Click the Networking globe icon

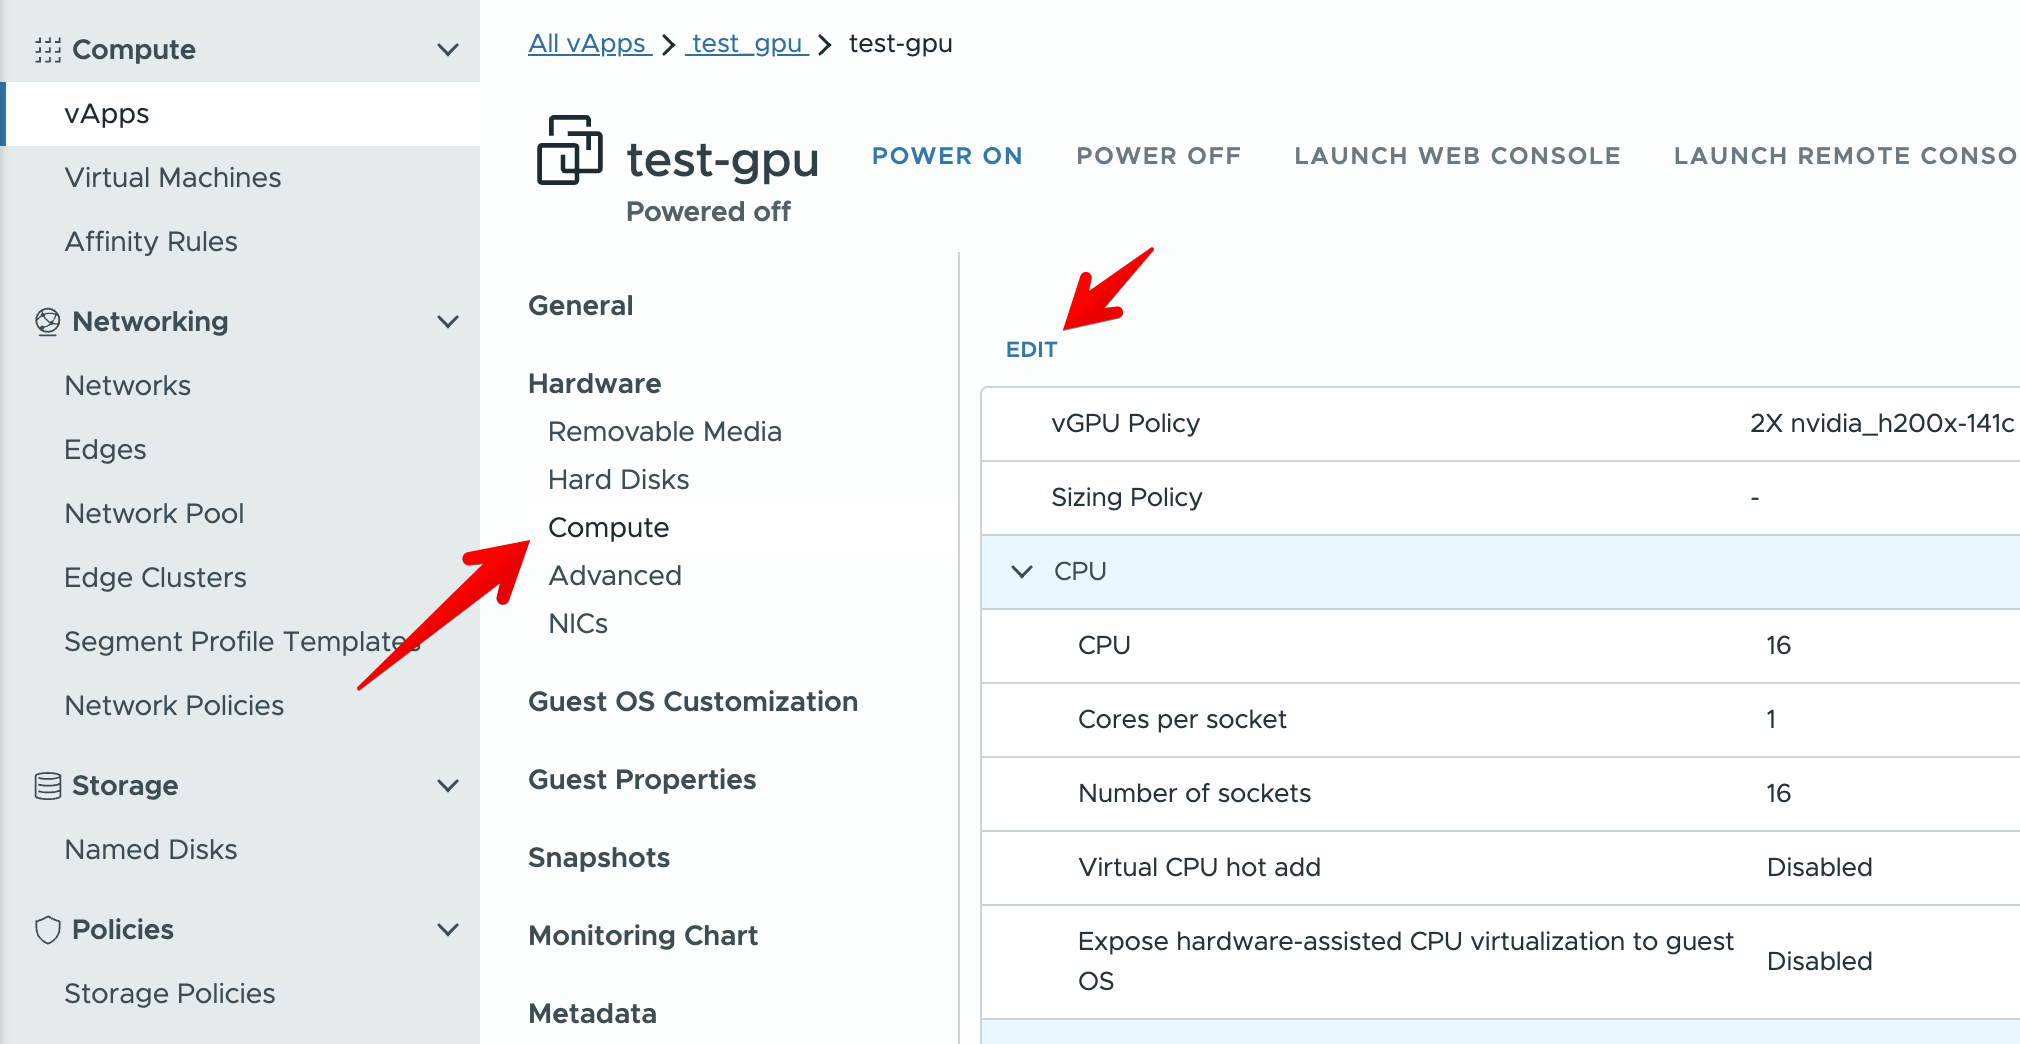48,322
